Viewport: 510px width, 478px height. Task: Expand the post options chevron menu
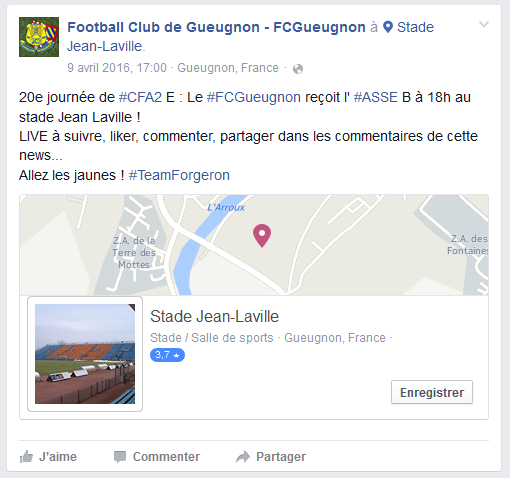[484, 24]
